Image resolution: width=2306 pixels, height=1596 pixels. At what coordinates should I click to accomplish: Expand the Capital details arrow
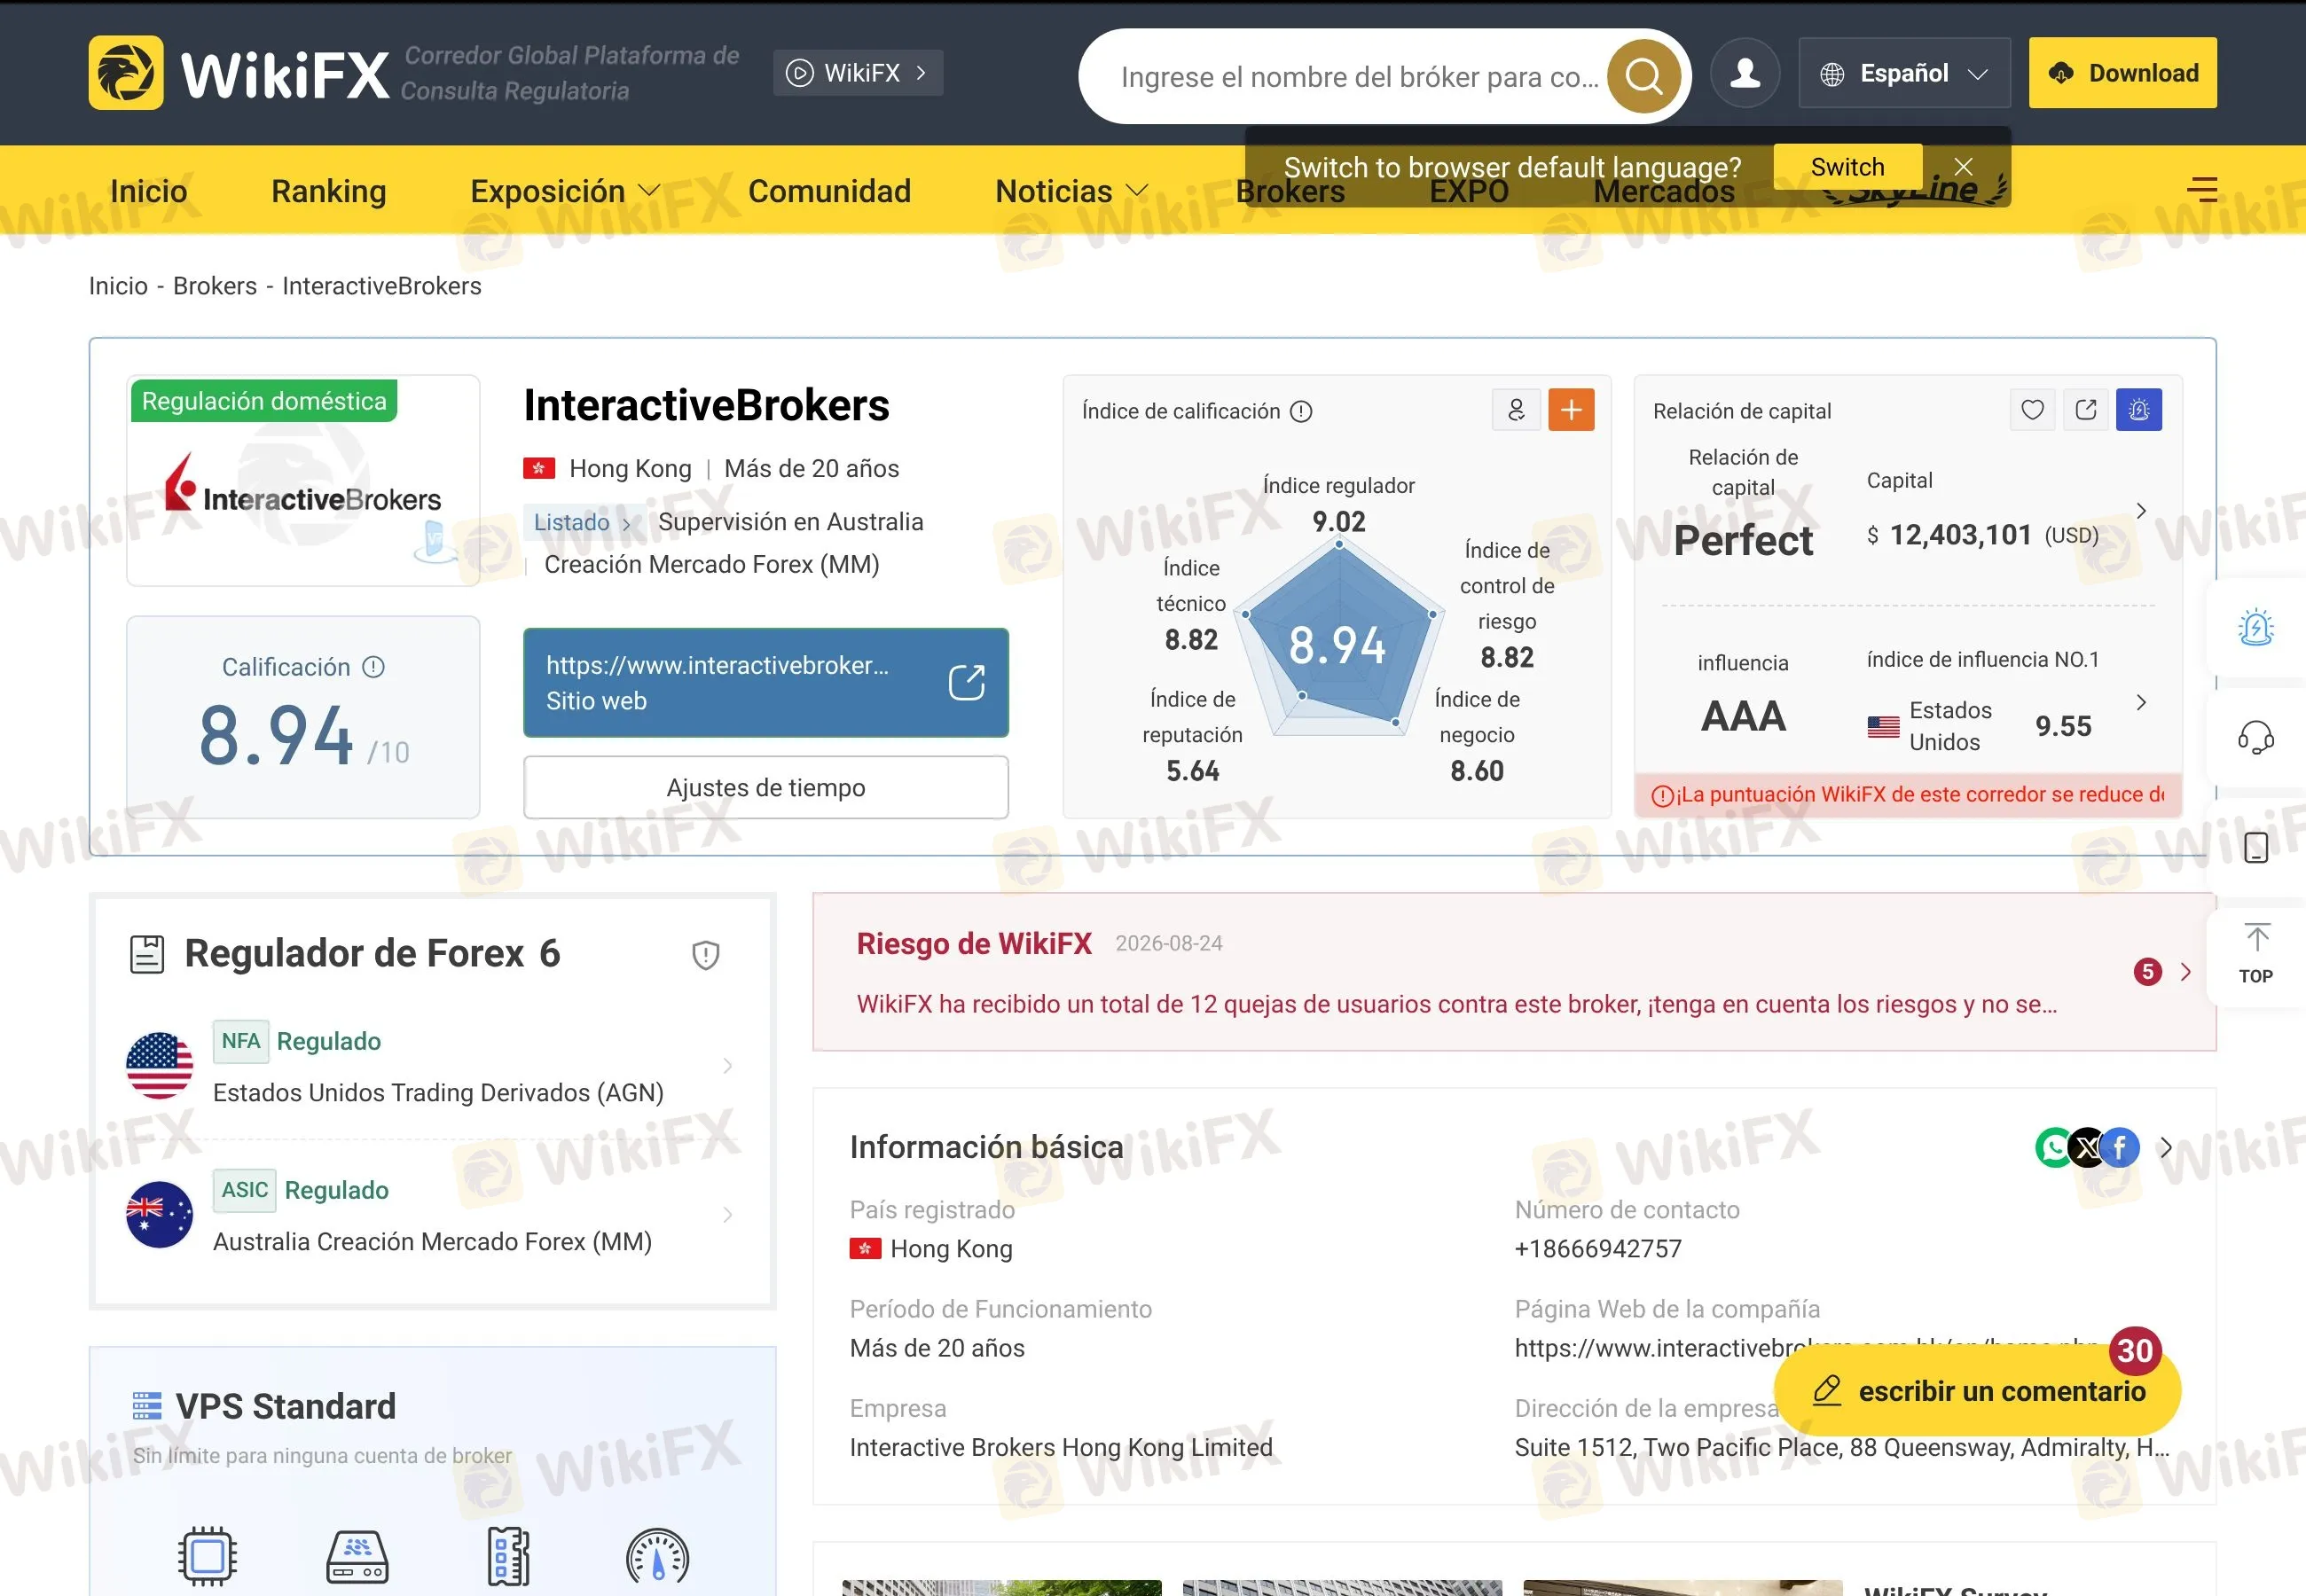pyautogui.click(x=2141, y=511)
